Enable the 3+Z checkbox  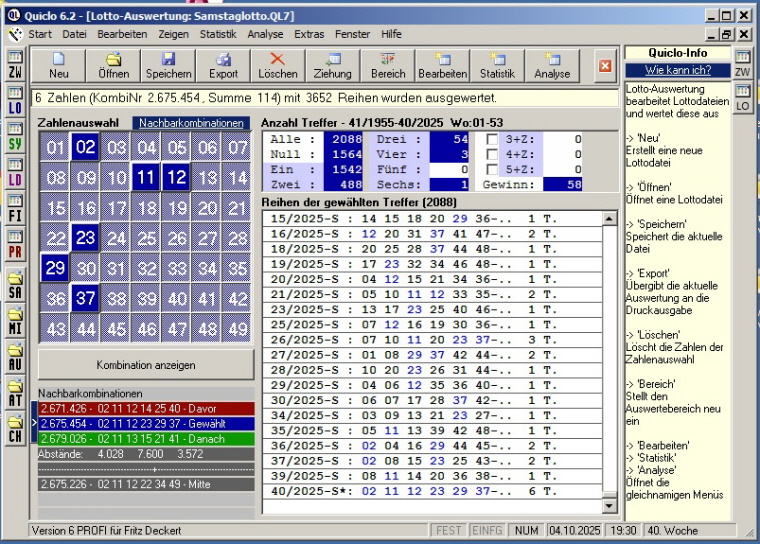coord(492,140)
